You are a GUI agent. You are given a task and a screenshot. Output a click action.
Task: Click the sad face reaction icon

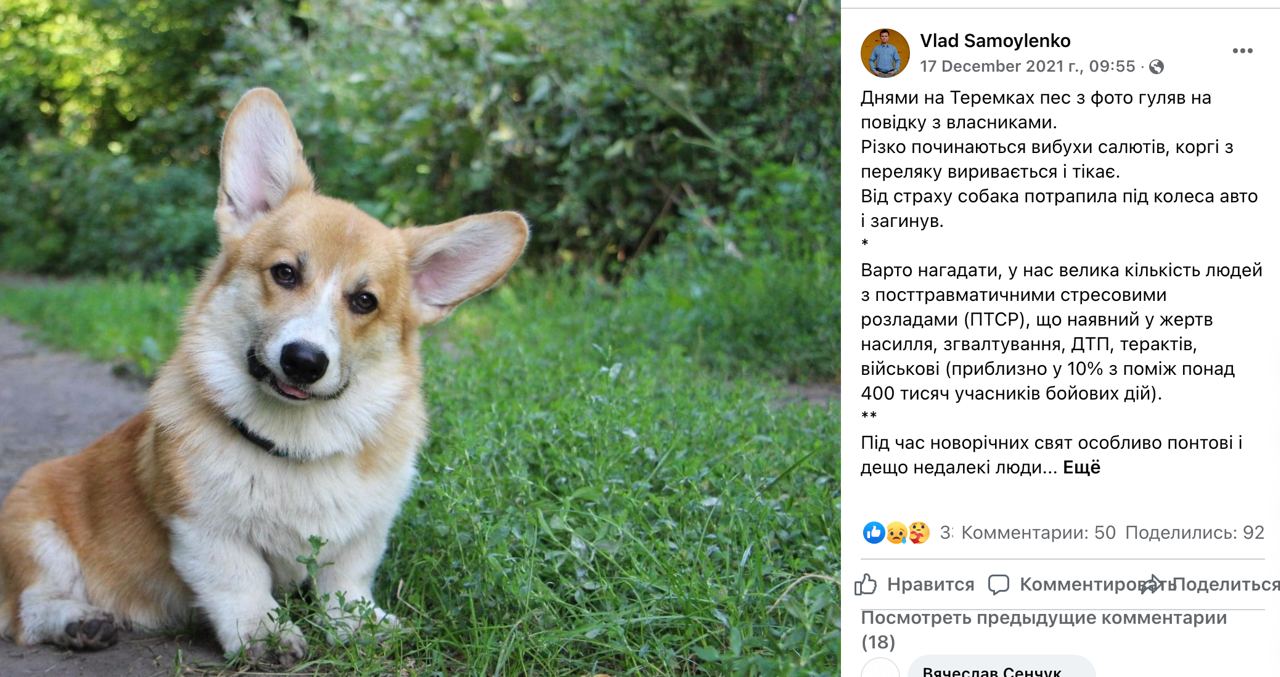896,533
